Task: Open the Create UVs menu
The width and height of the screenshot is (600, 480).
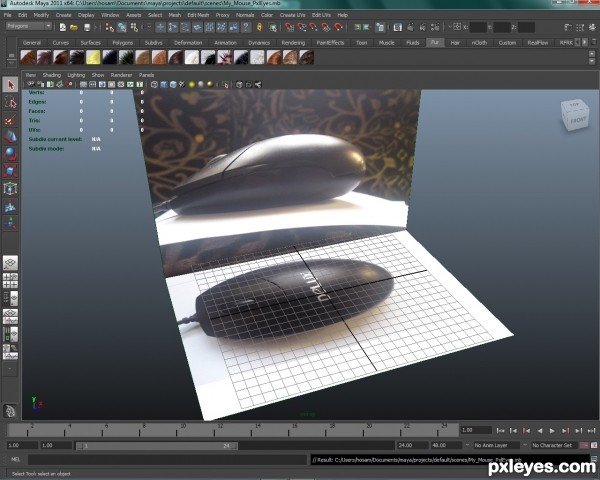Action: pyautogui.click(x=292, y=15)
